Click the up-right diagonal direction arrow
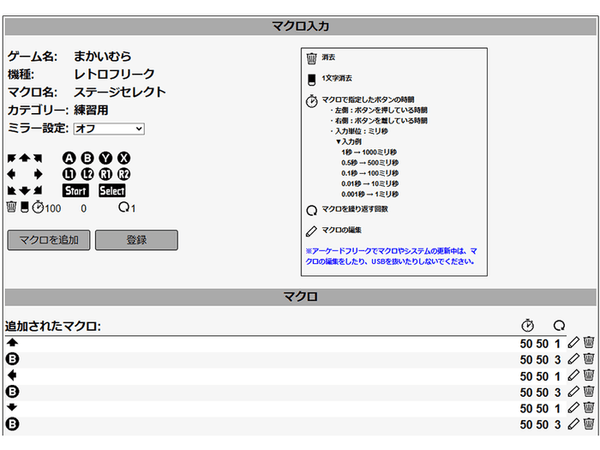Image resolution: width=600 pixels, height=450 pixels. 38,158
